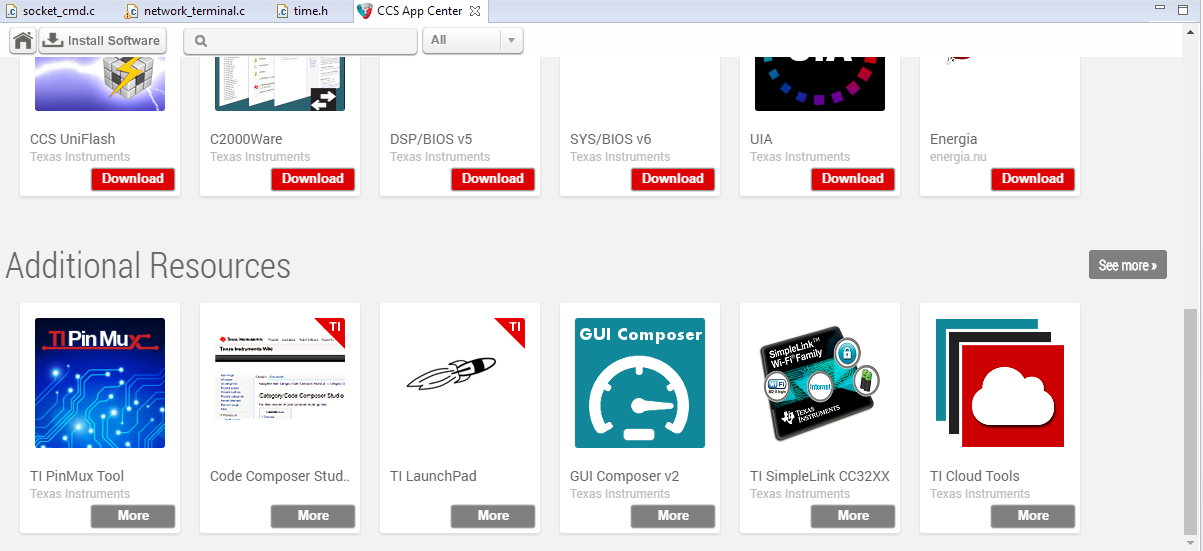The width and height of the screenshot is (1203, 551).
Task: Click energia.nu publisher text
Action: tap(958, 157)
